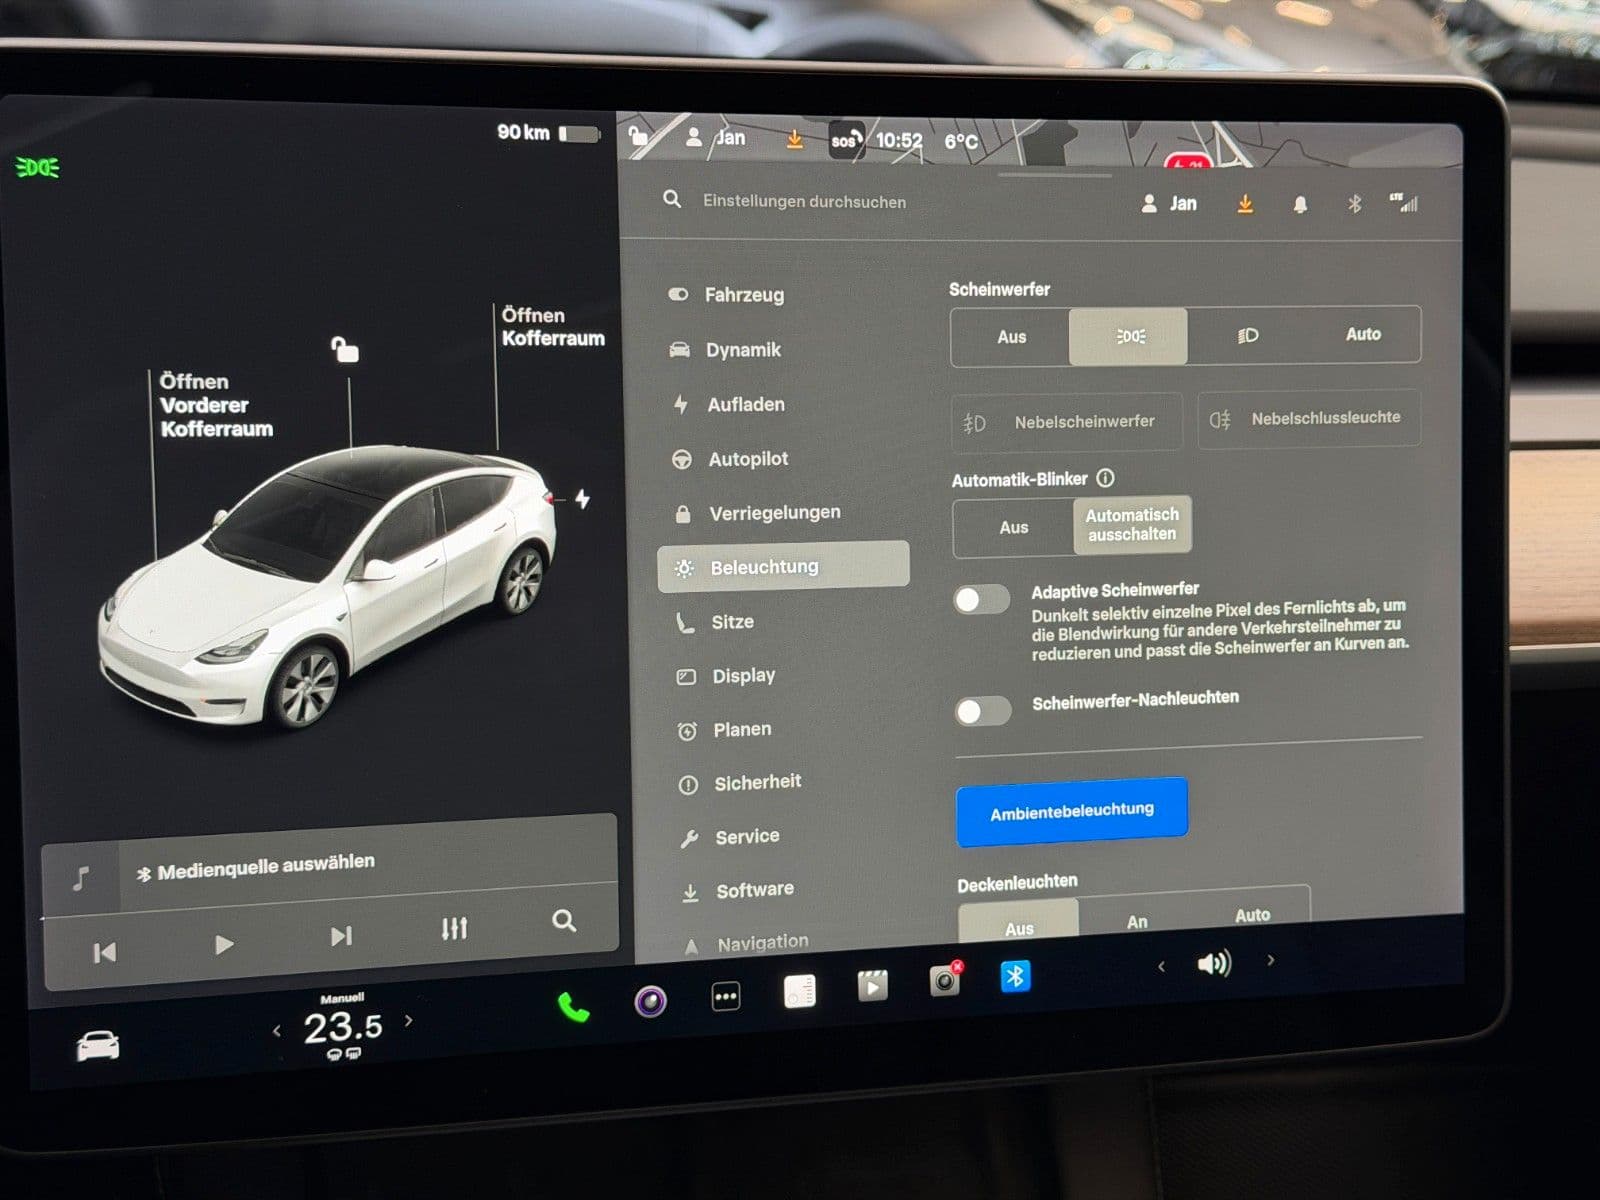Click the notification bell icon
1600x1200 pixels.
point(1300,205)
